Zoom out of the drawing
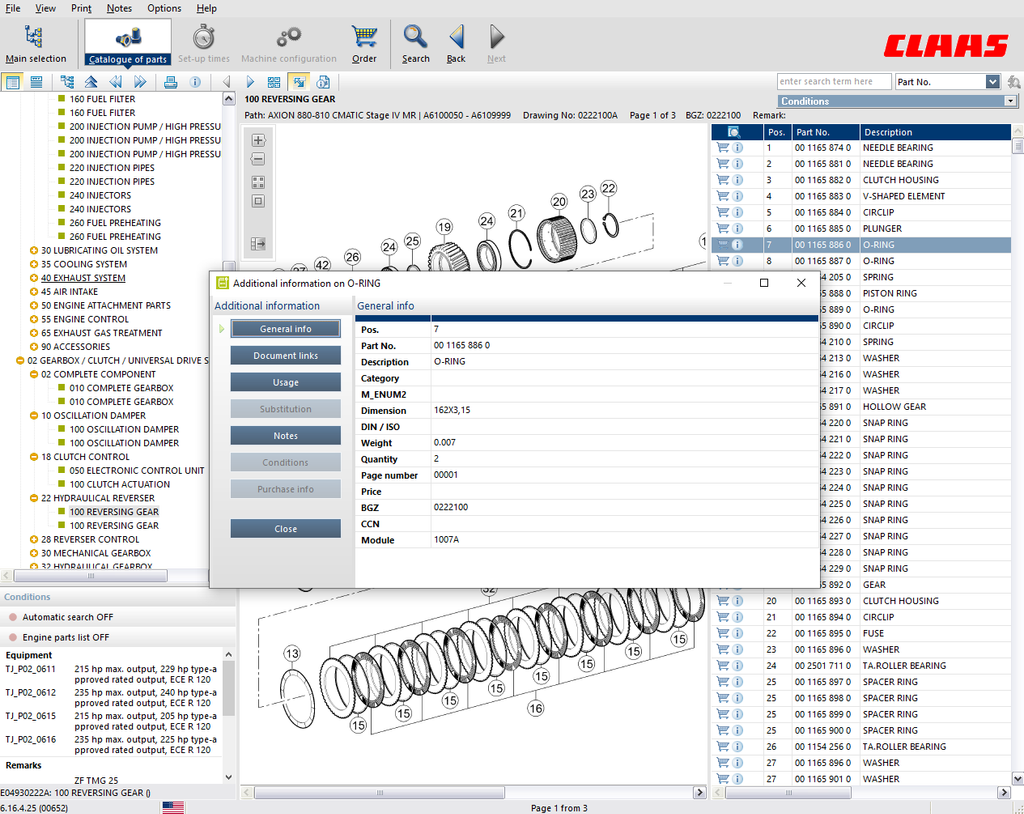Viewport: 1024px width, 814px height. tap(258, 159)
